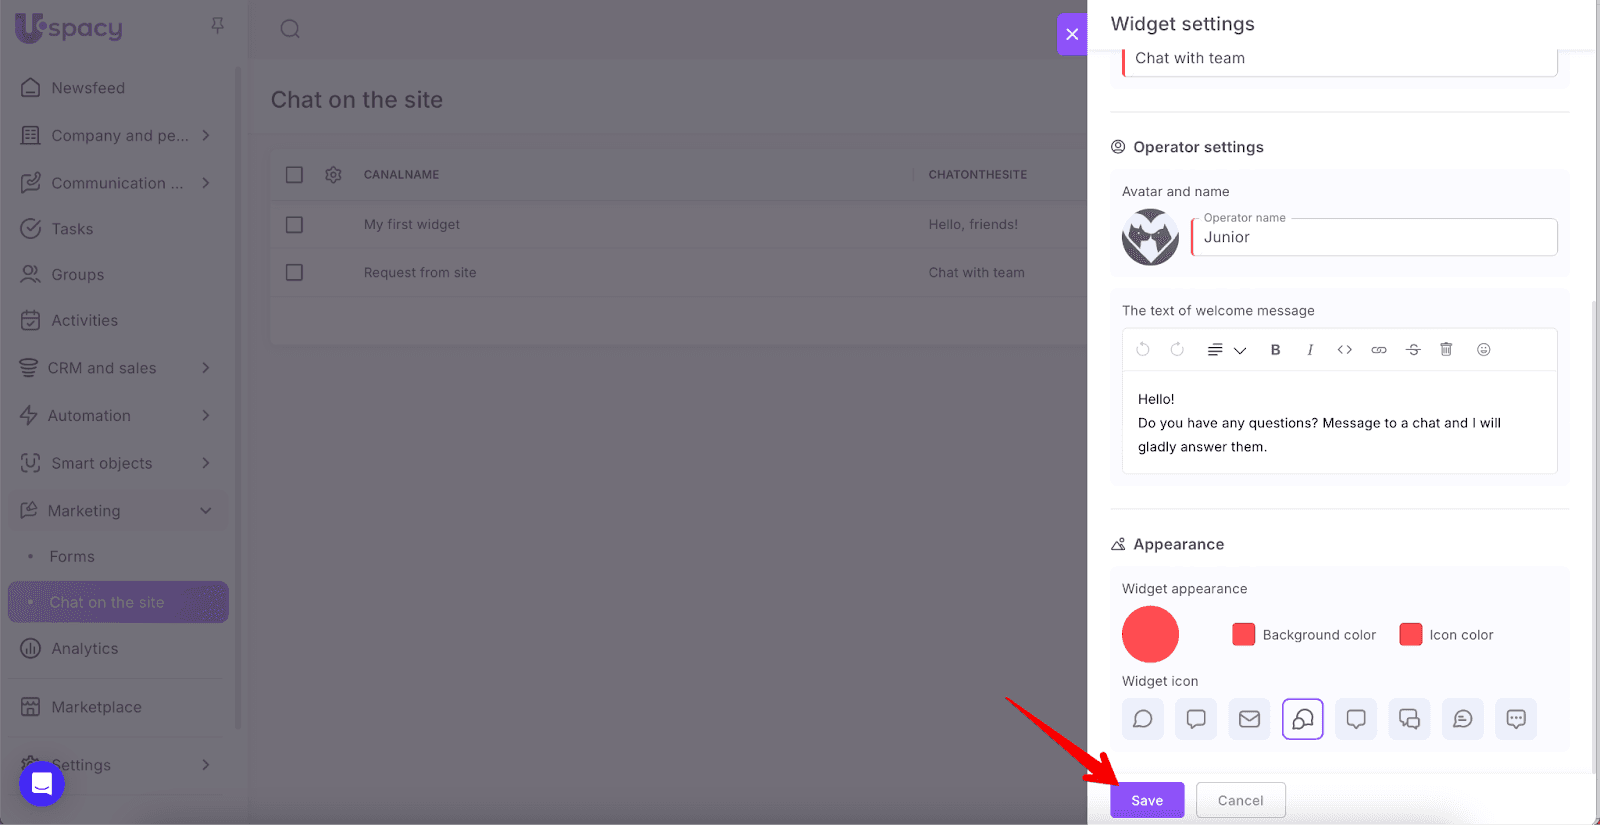
Task: Apply italic formatting in the editor
Action: click(1310, 350)
